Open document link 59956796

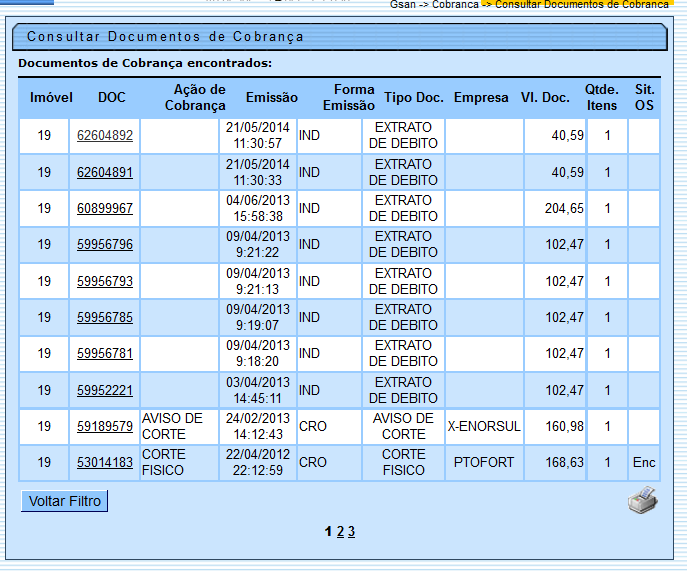[x=105, y=245]
